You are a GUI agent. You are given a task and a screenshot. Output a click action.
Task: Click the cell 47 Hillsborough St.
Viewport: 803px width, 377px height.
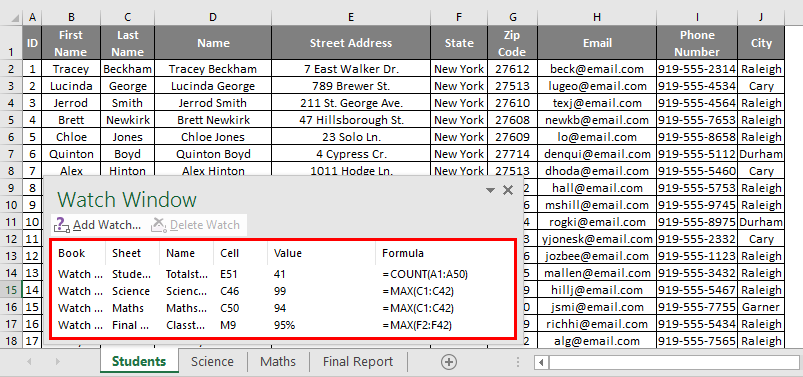coord(351,120)
